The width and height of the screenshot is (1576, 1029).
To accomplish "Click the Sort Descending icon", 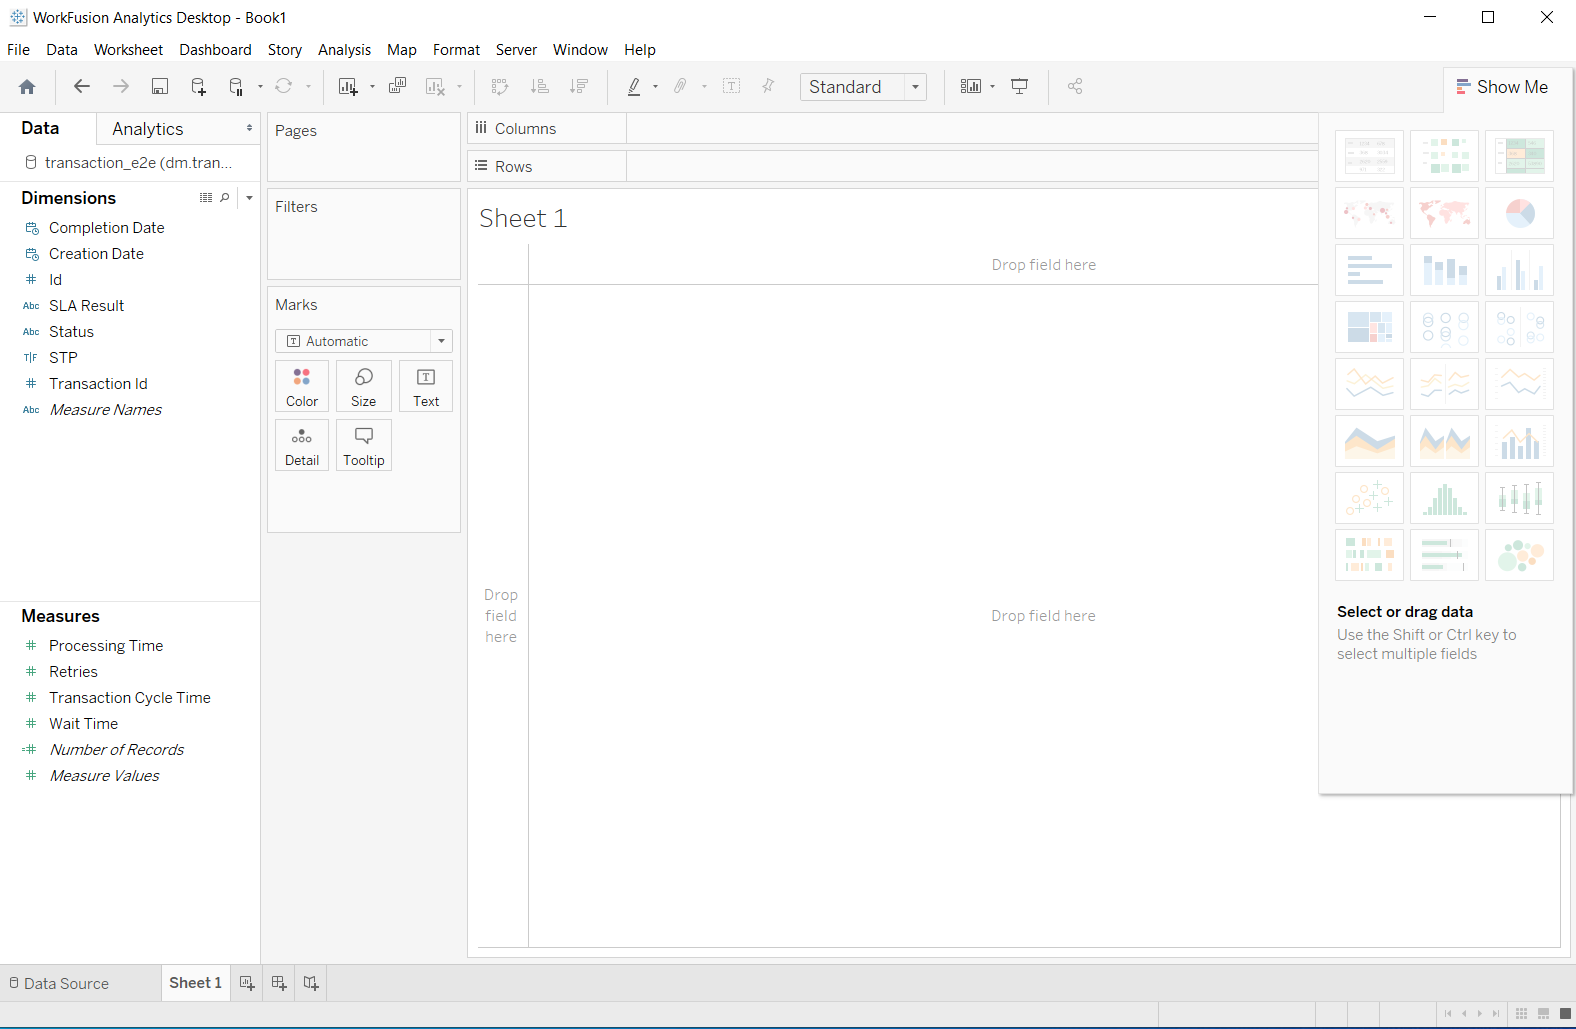I will [x=579, y=87].
